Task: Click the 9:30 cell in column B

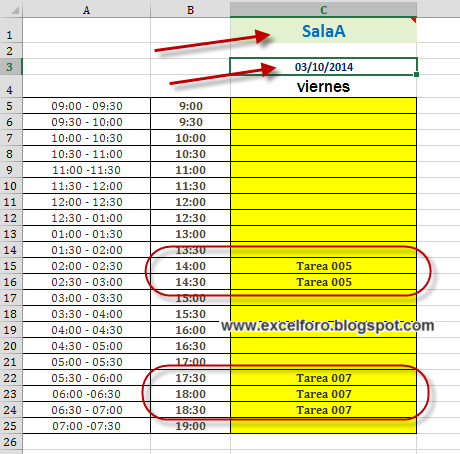Action: point(190,122)
